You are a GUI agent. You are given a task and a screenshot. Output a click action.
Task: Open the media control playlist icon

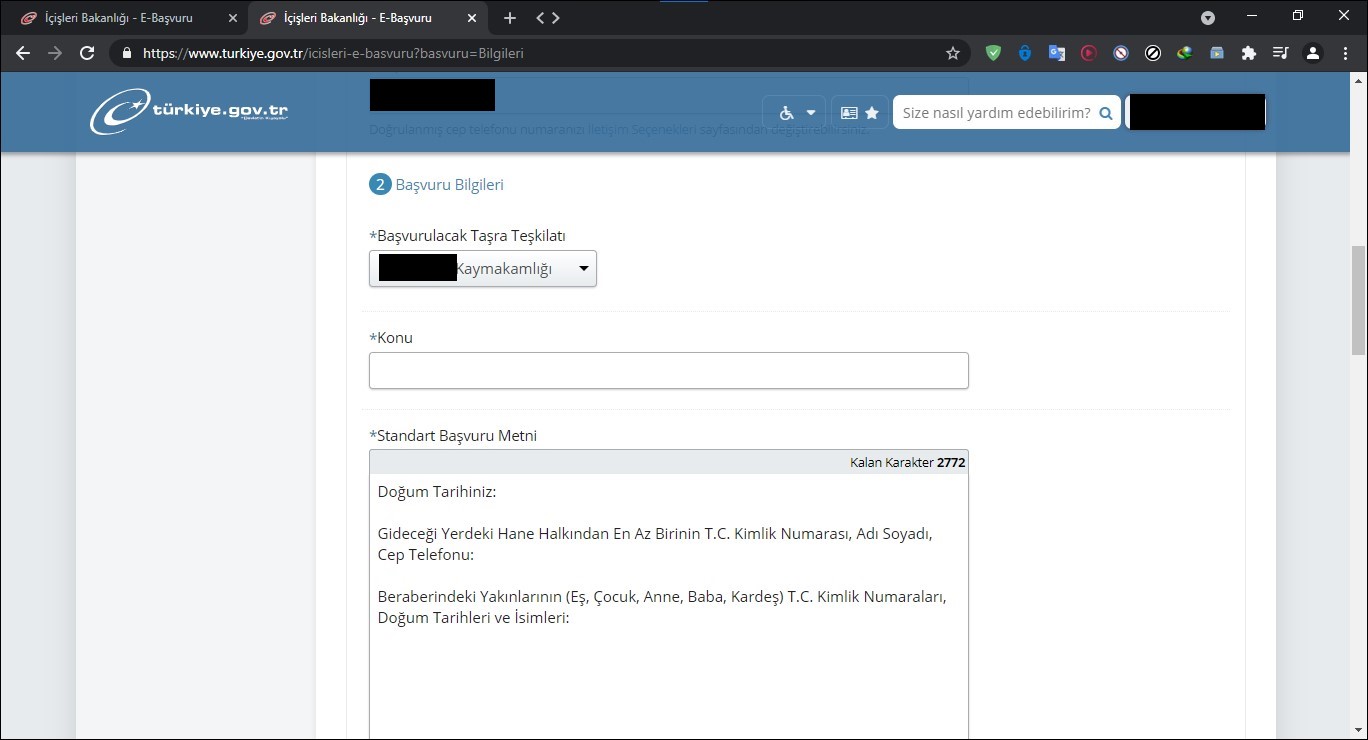tap(1281, 53)
